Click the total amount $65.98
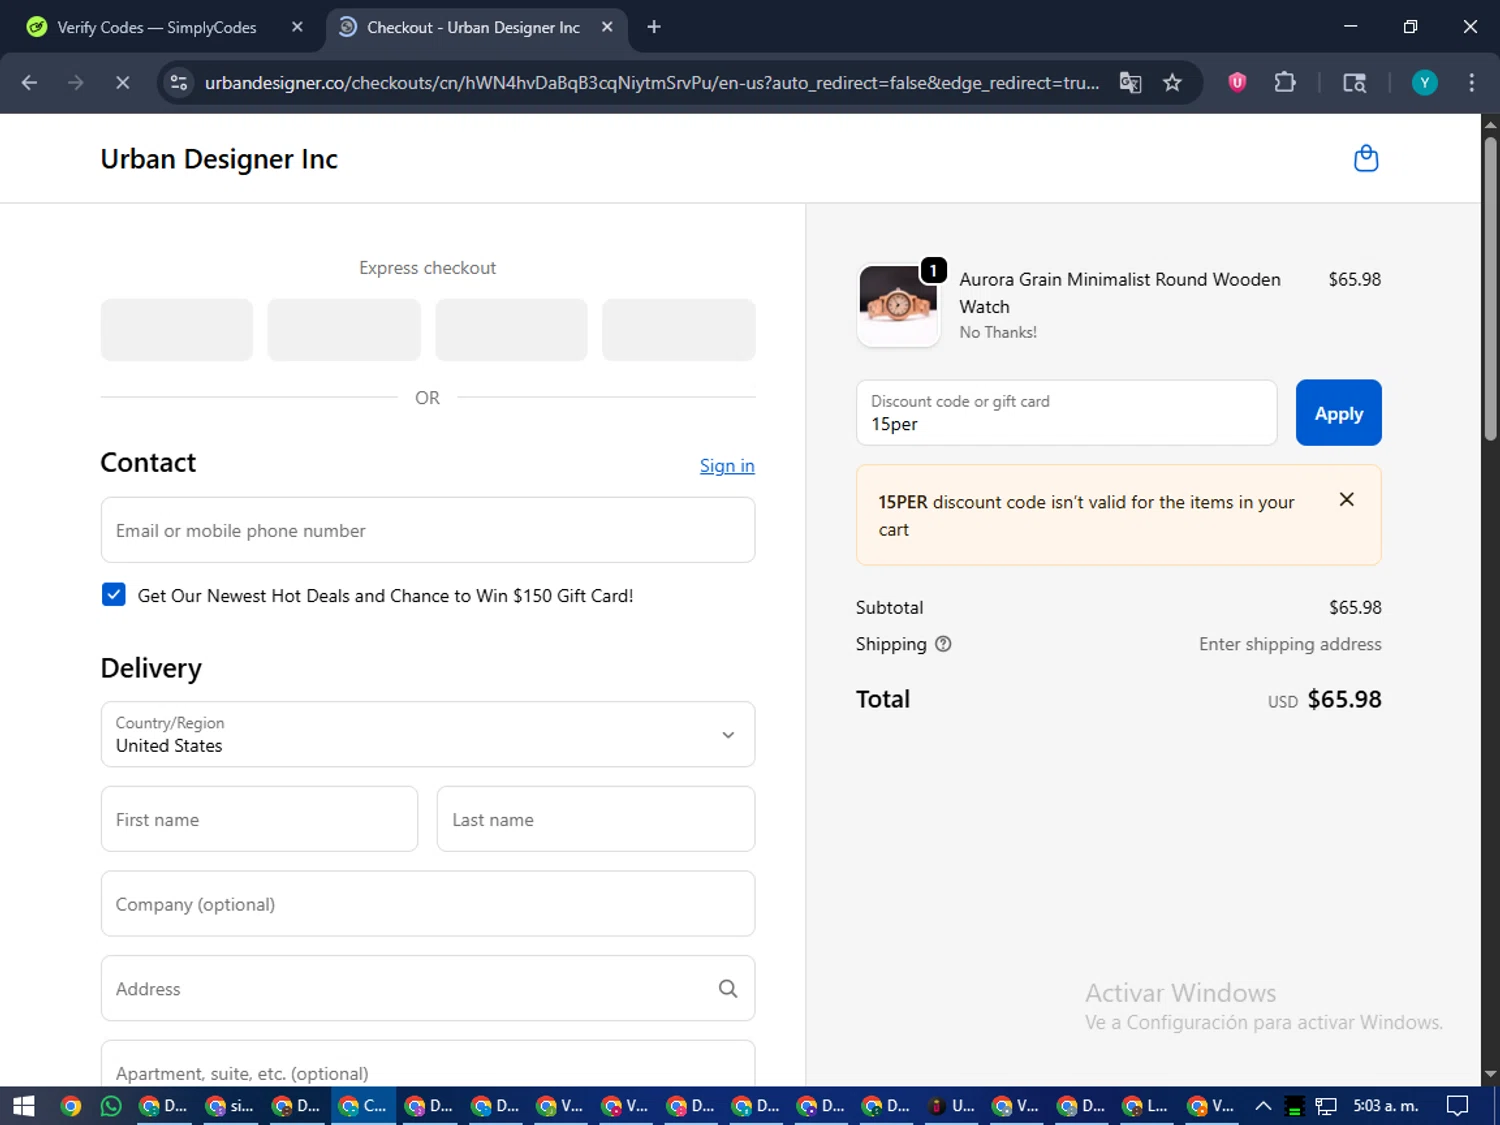This screenshot has width=1500, height=1125. [x=1344, y=699]
